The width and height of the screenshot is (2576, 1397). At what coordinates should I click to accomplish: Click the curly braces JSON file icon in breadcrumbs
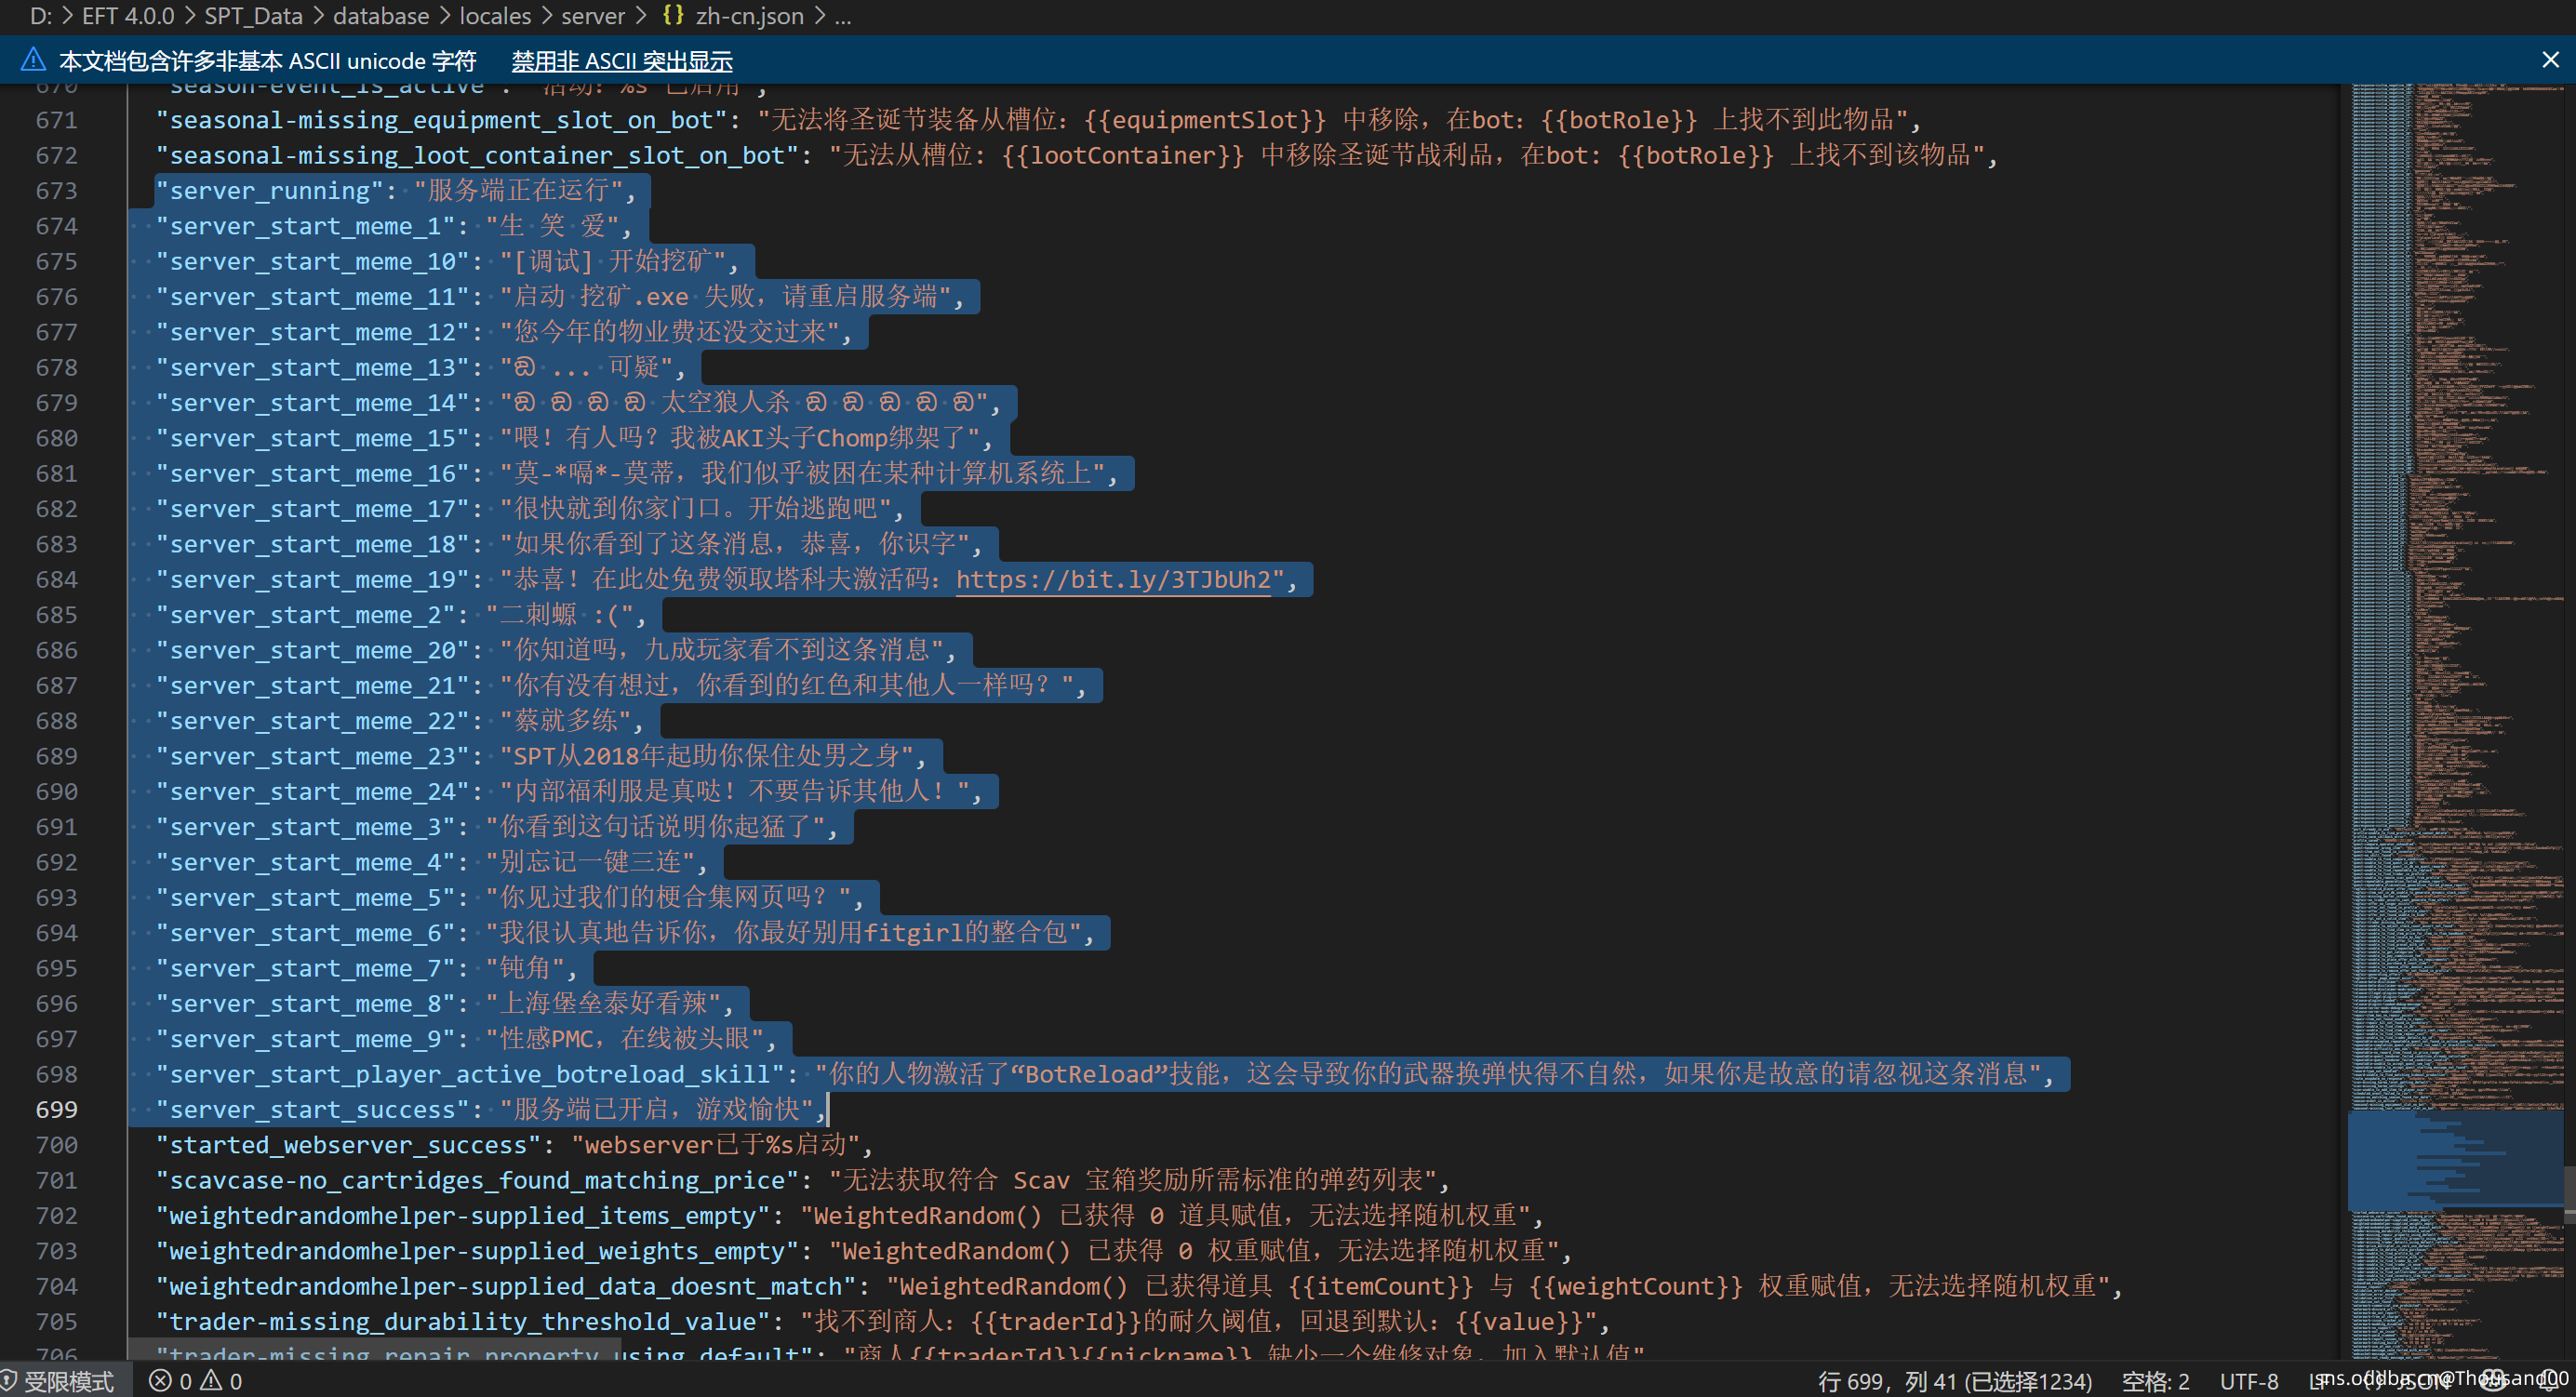(673, 16)
